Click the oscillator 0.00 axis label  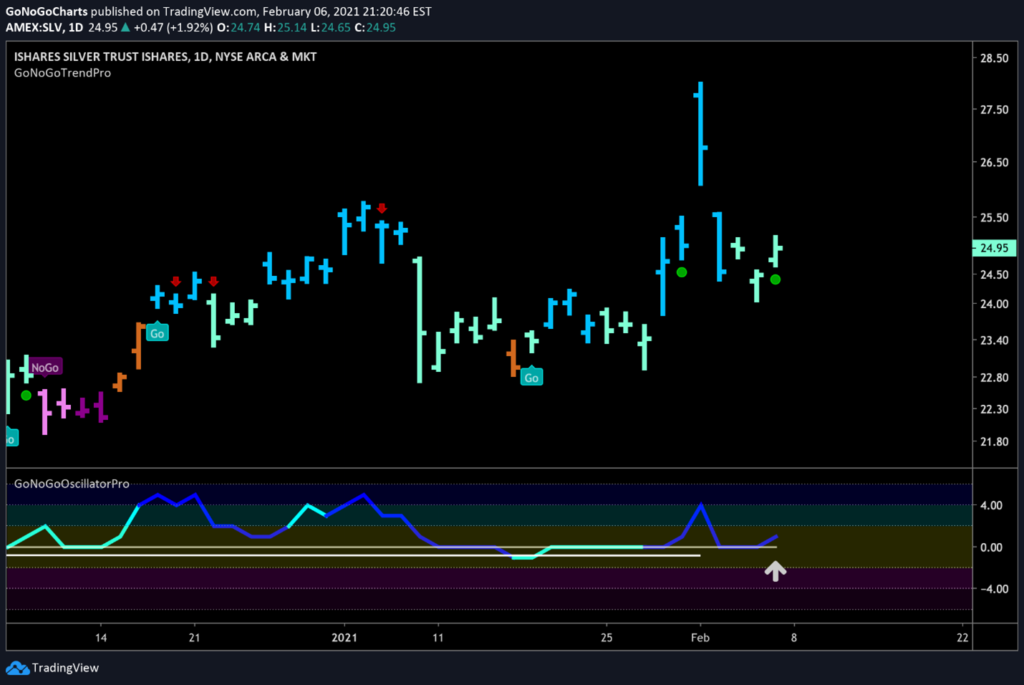991,547
